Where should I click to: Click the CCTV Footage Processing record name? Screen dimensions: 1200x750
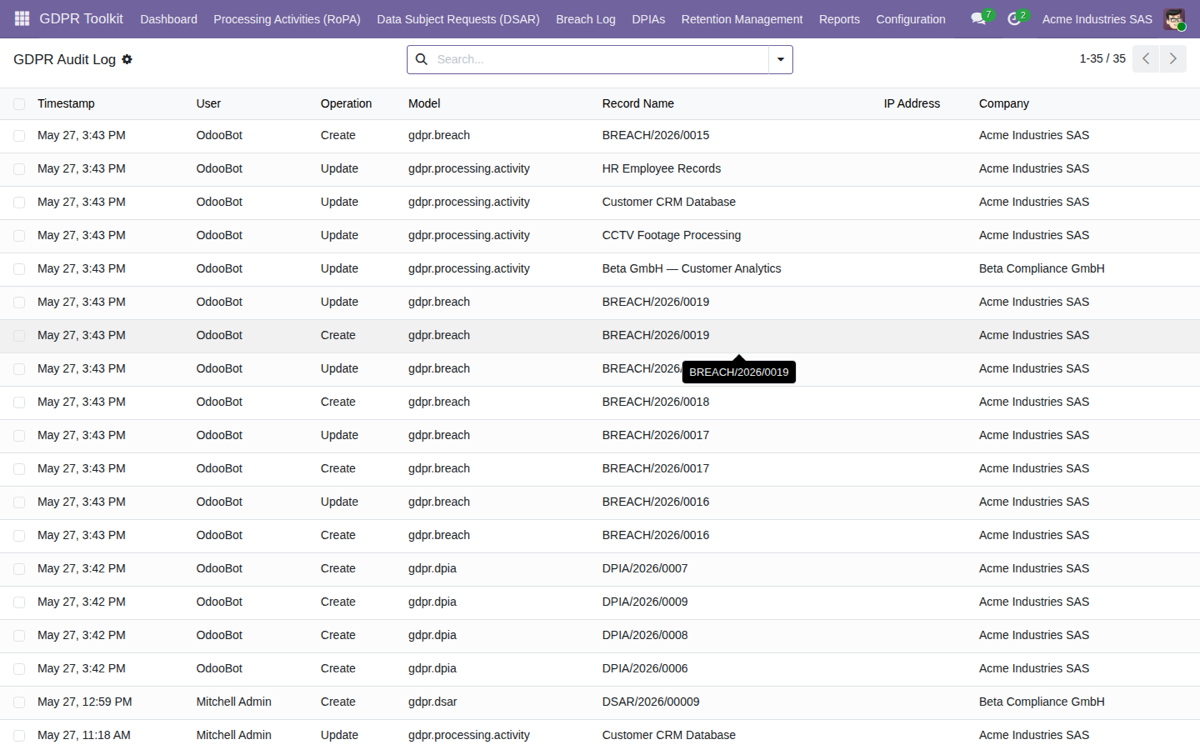tap(671, 235)
